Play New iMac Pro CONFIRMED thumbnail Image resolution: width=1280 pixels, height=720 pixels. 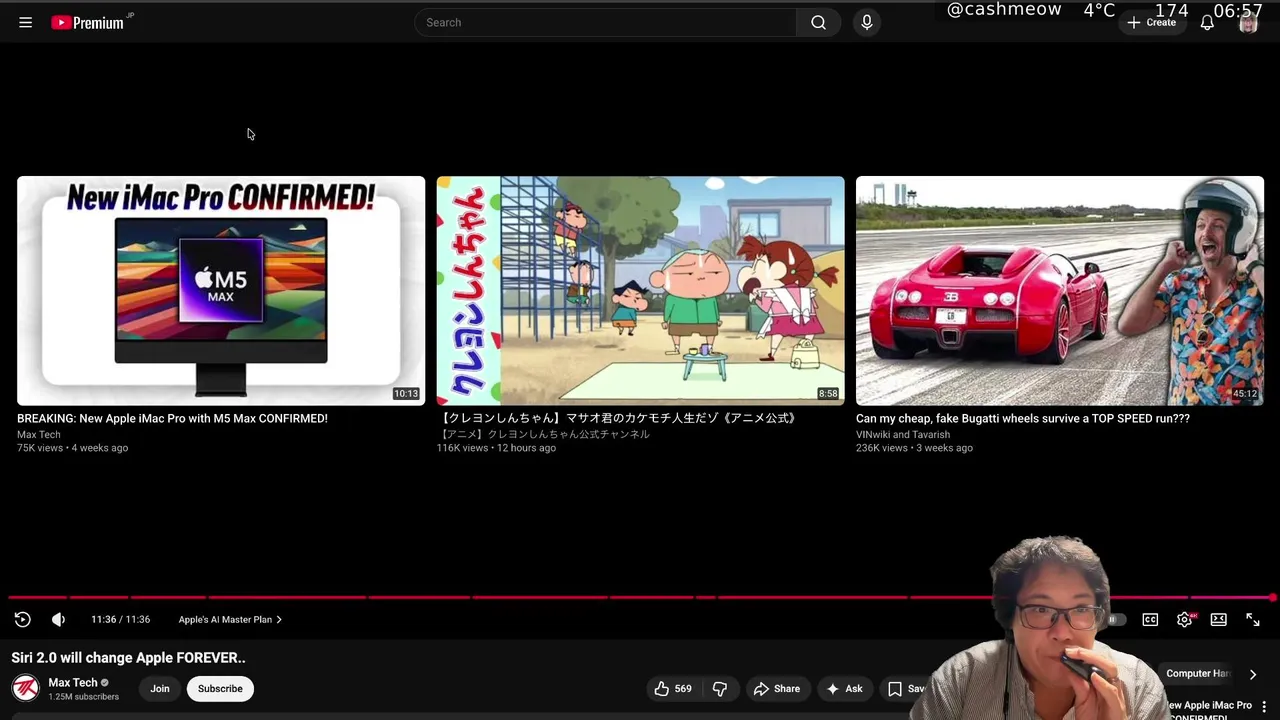221,290
